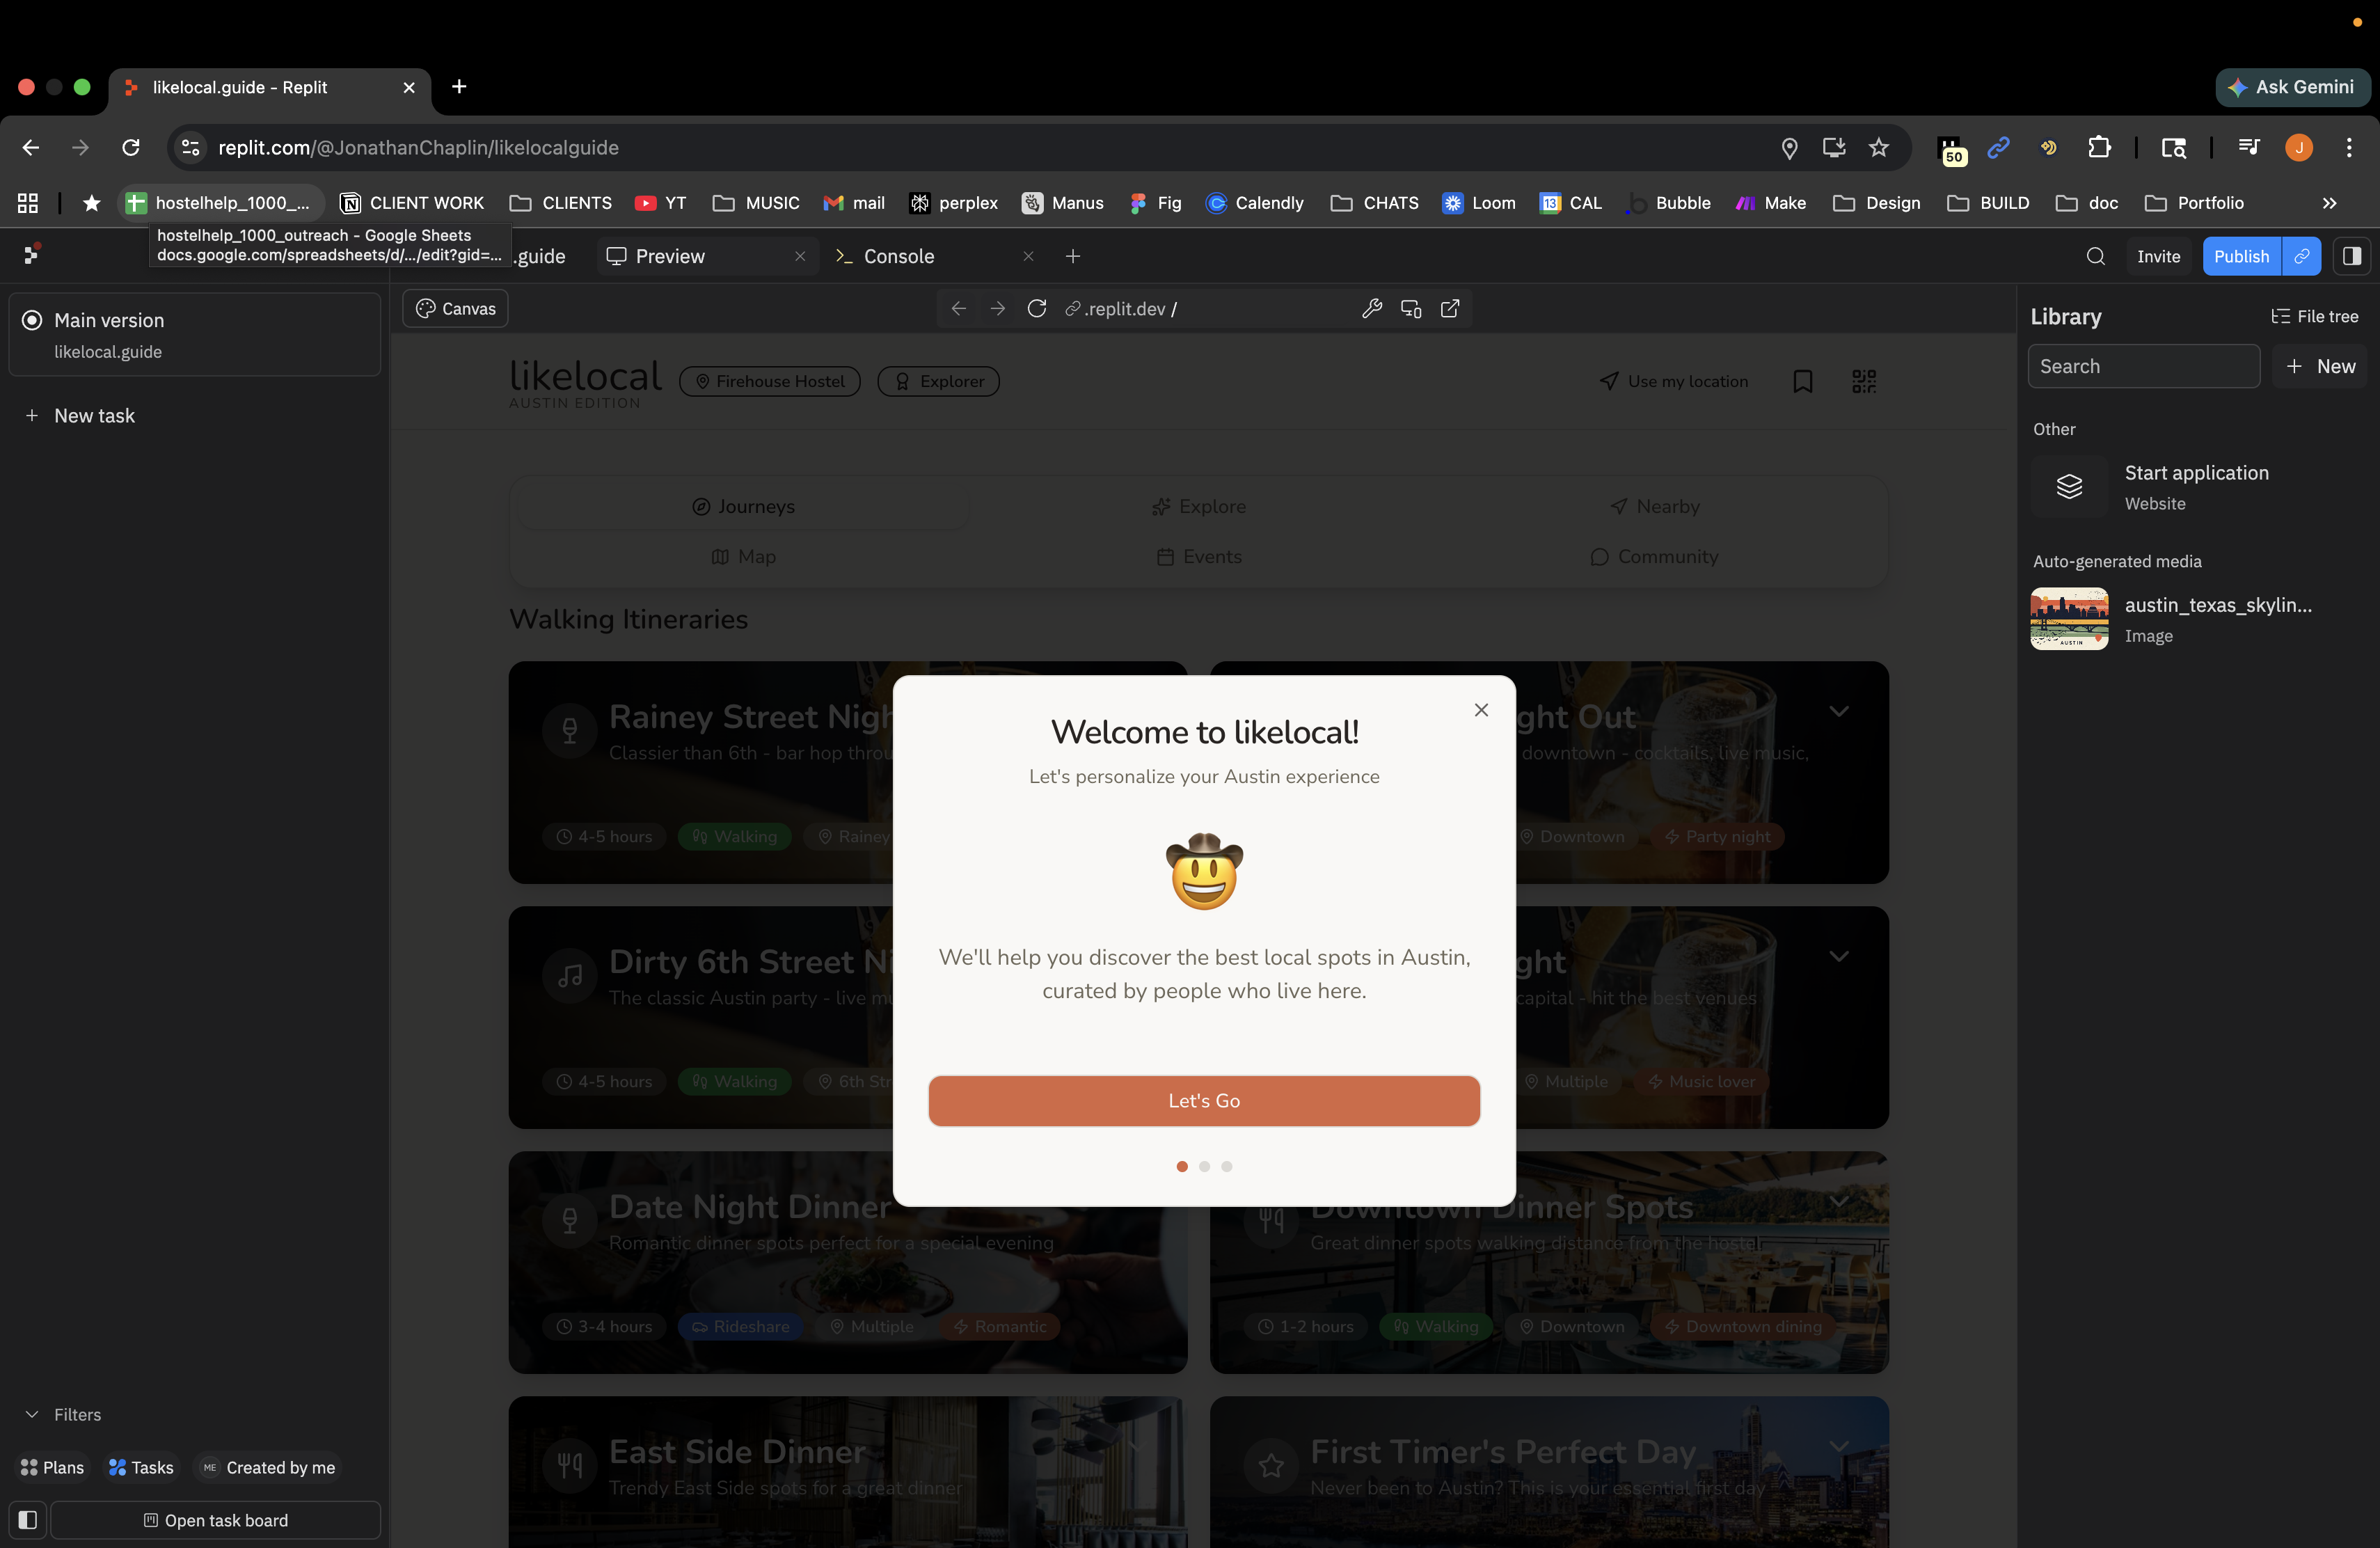Show the hidden bookmarks overflow chevron

tap(2329, 203)
